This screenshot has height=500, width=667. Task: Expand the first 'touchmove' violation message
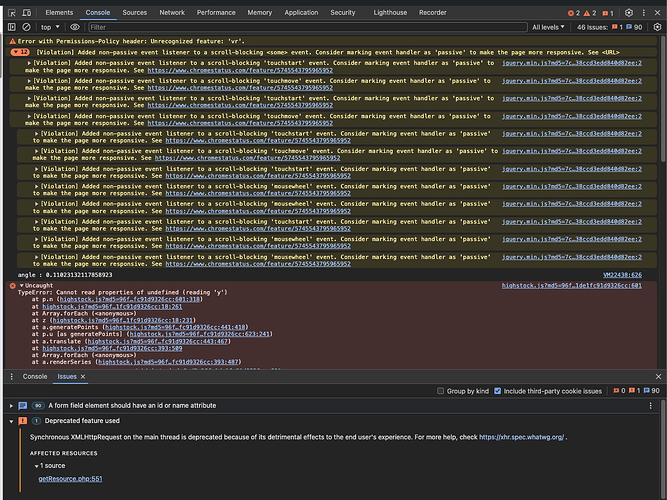(29, 81)
